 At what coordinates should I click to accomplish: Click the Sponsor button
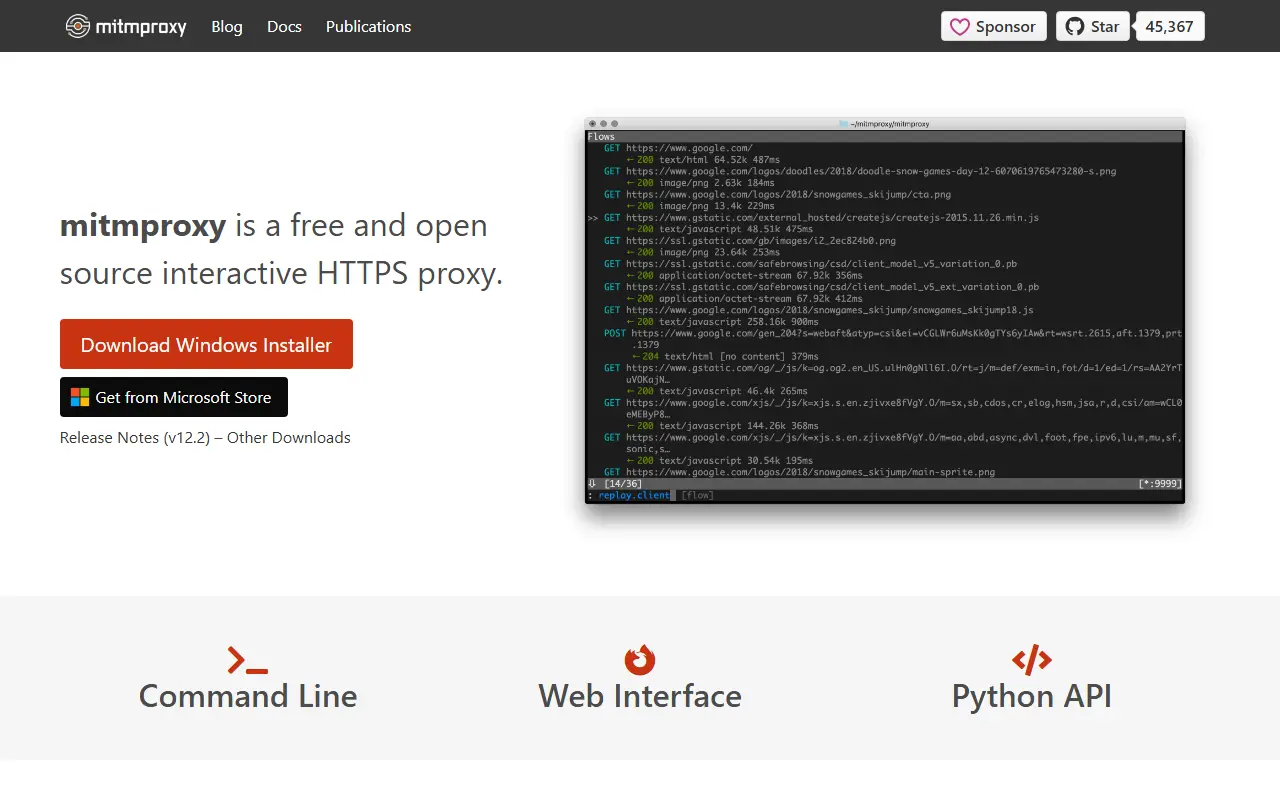tap(994, 26)
